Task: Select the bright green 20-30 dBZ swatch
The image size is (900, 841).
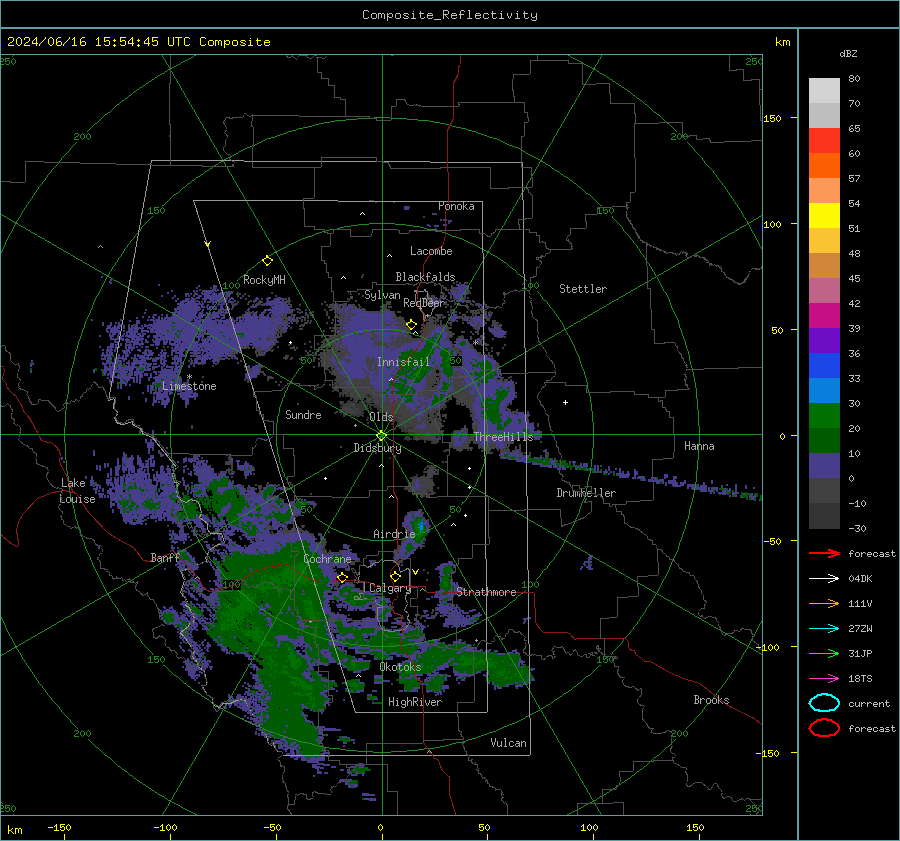Action: click(824, 416)
